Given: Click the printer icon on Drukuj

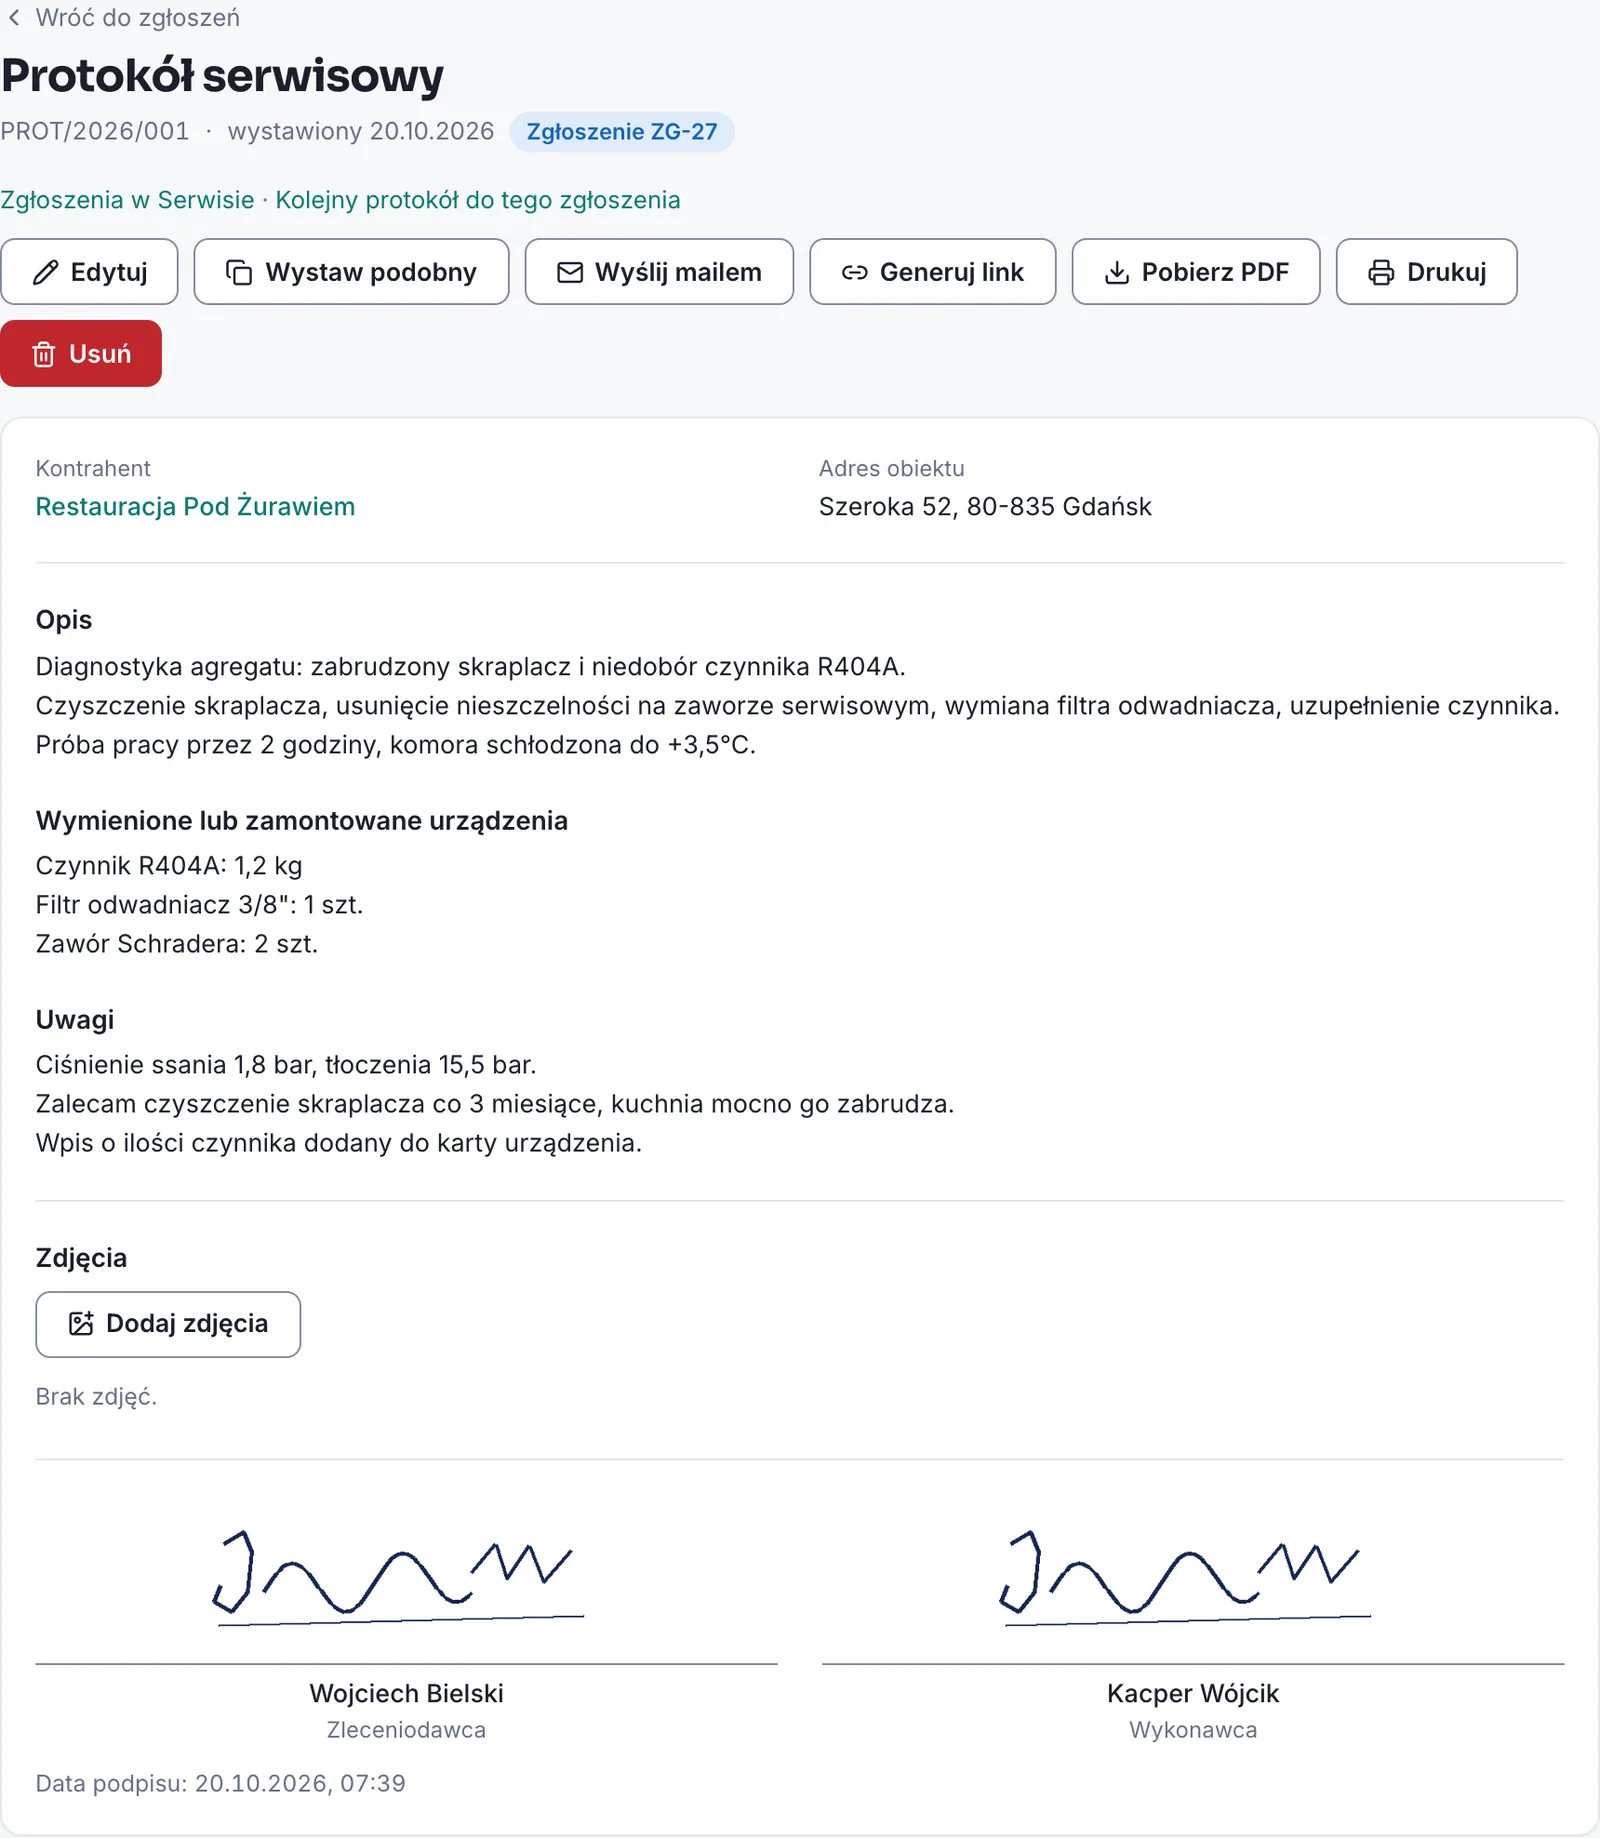Looking at the screenshot, I should tap(1381, 272).
